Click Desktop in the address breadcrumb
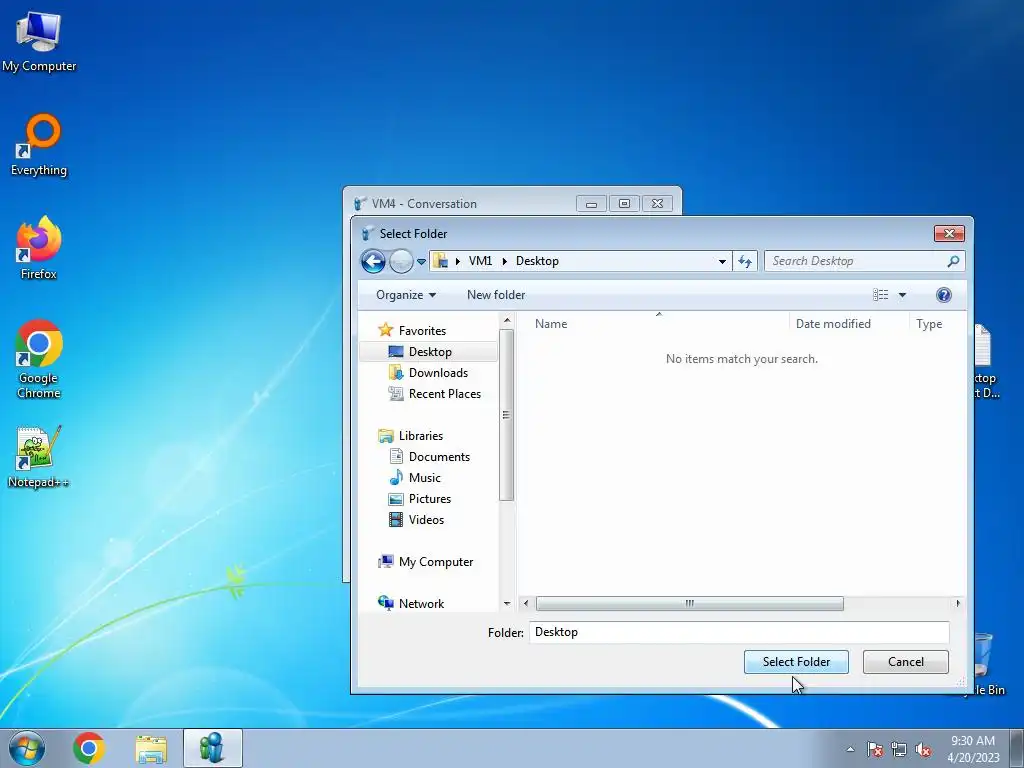This screenshot has width=1024, height=768. tap(537, 261)
